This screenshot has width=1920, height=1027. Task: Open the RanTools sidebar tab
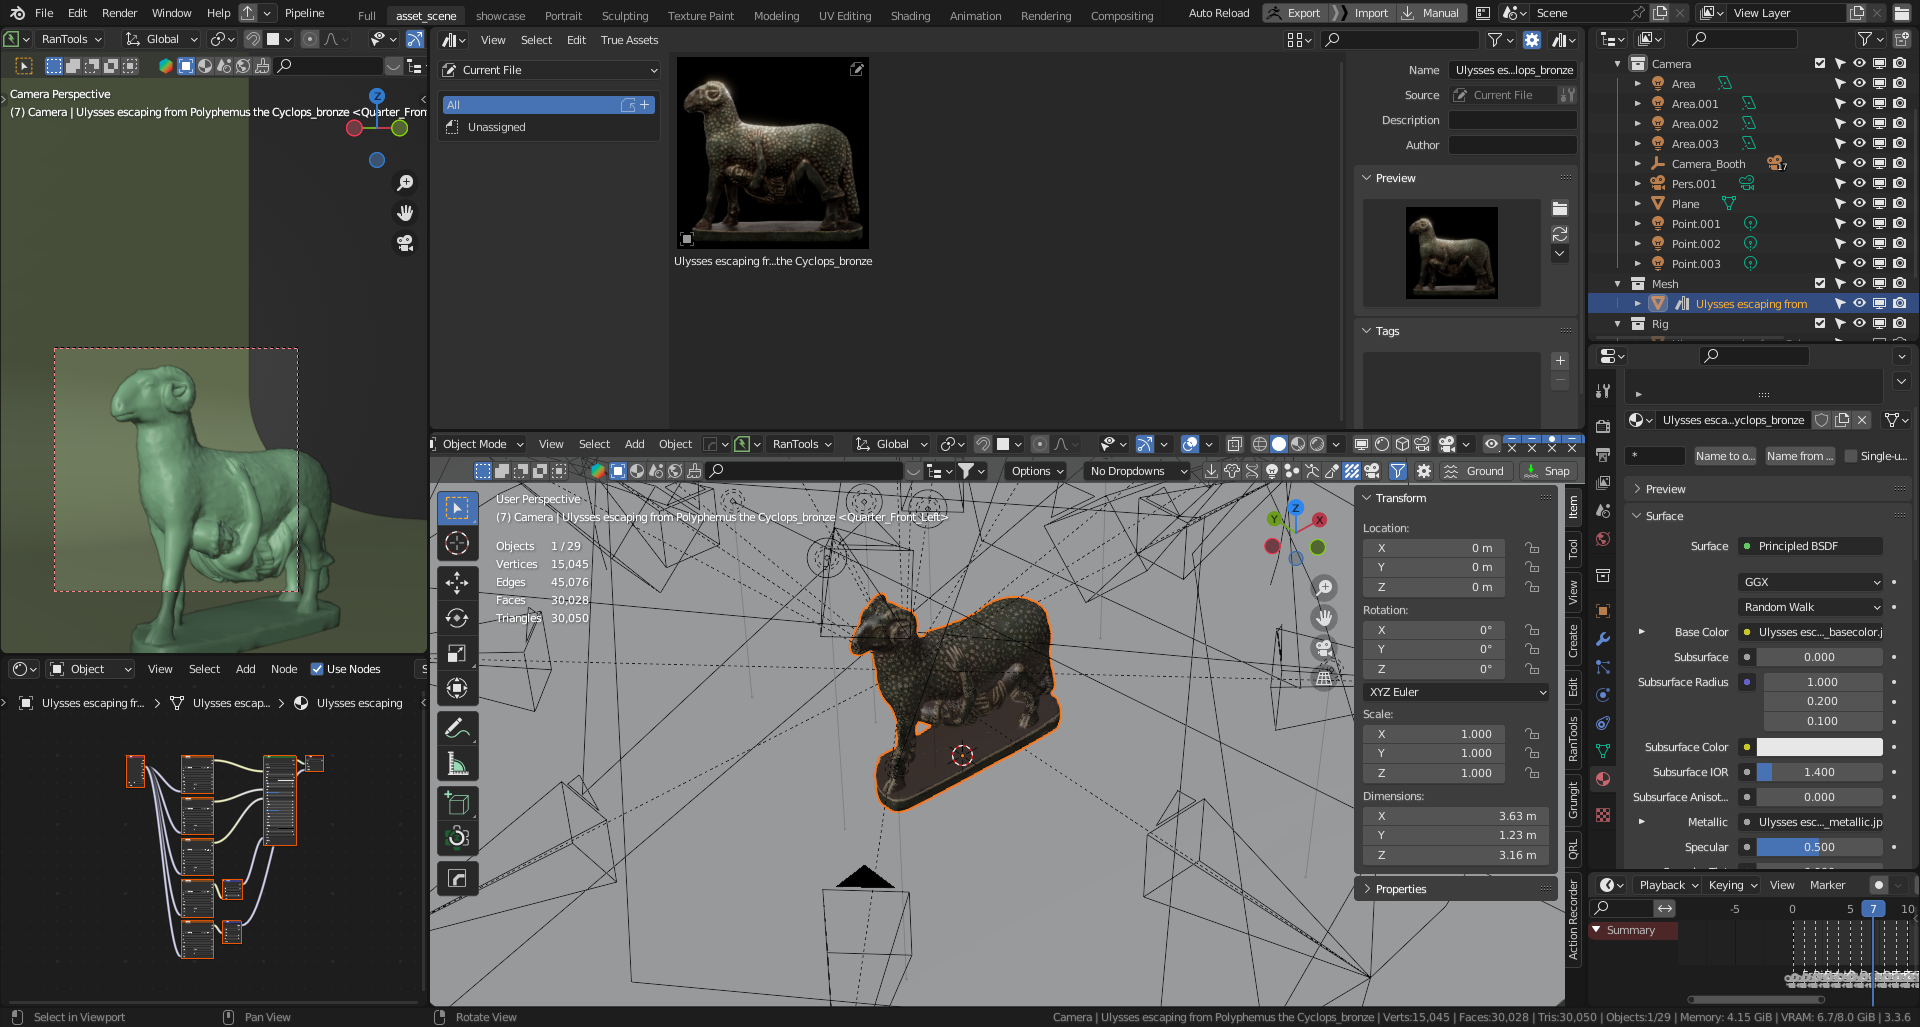click(1573, 740)
